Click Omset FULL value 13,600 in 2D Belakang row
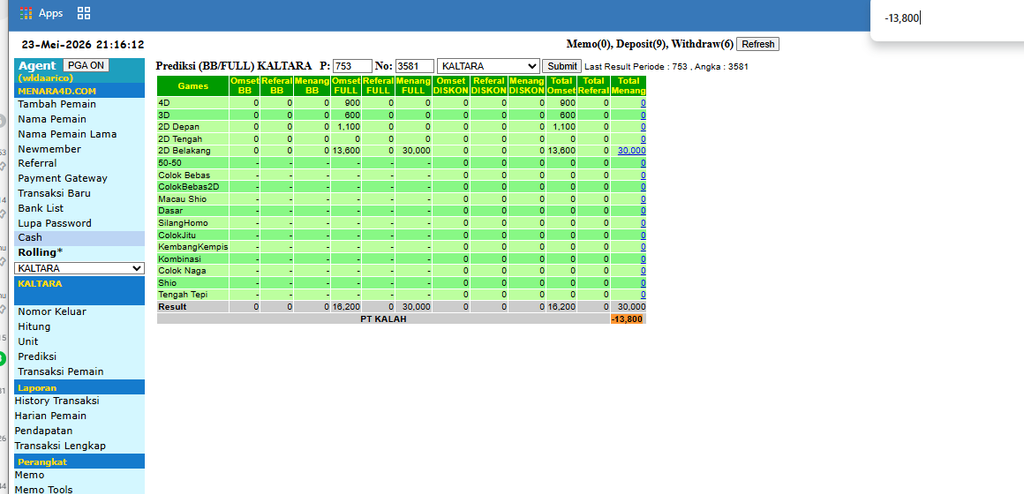The width and height of the screenshot is (1024, 494). pos(346,150)
